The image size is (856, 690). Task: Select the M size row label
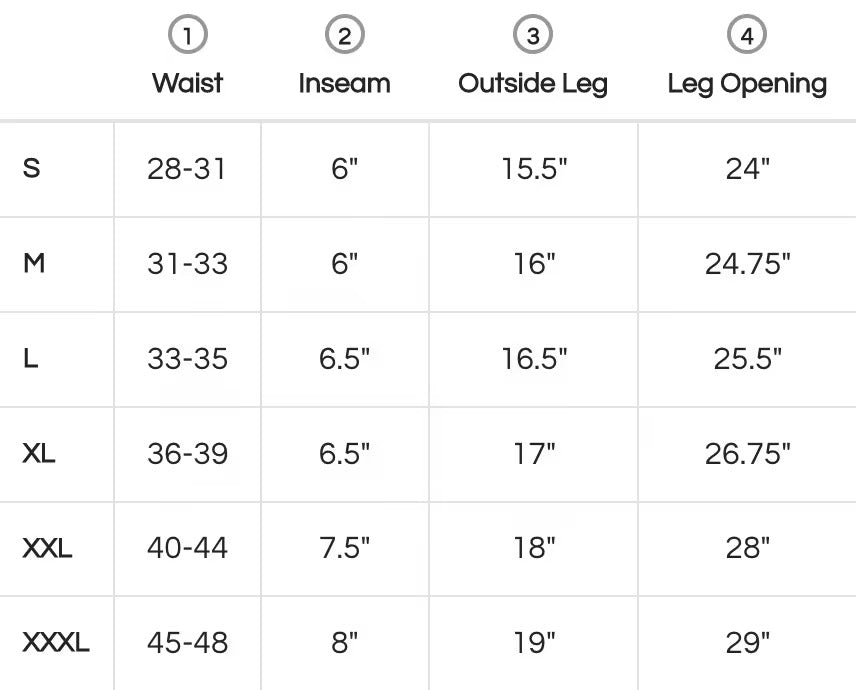pyautogui.click(x=34, y=263)
